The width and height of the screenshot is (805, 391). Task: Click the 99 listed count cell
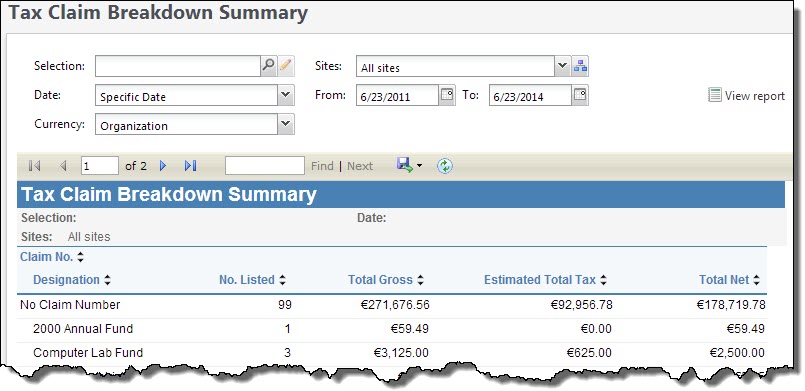pyautogui.click(x=284, y=305)
